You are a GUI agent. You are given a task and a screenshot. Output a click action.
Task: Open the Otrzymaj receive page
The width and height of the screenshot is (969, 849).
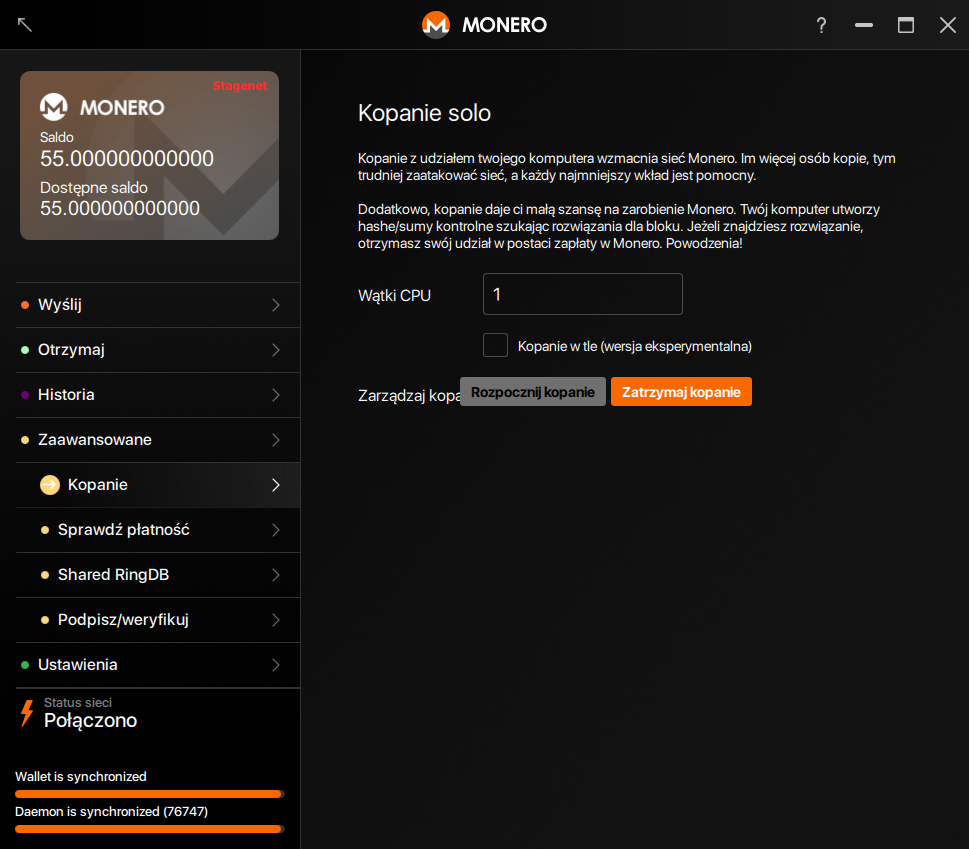click(x=158, y=350)
